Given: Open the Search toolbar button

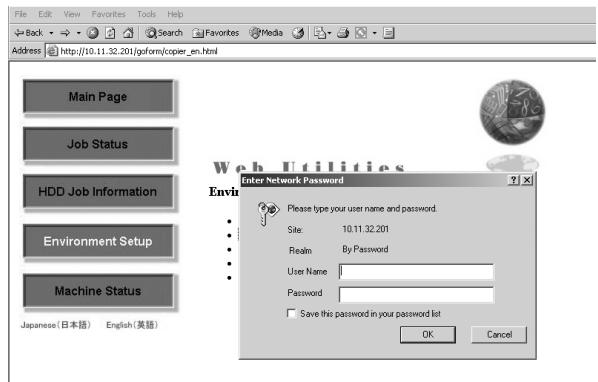Looking at the screenshot, I should [x=164, y=33].
